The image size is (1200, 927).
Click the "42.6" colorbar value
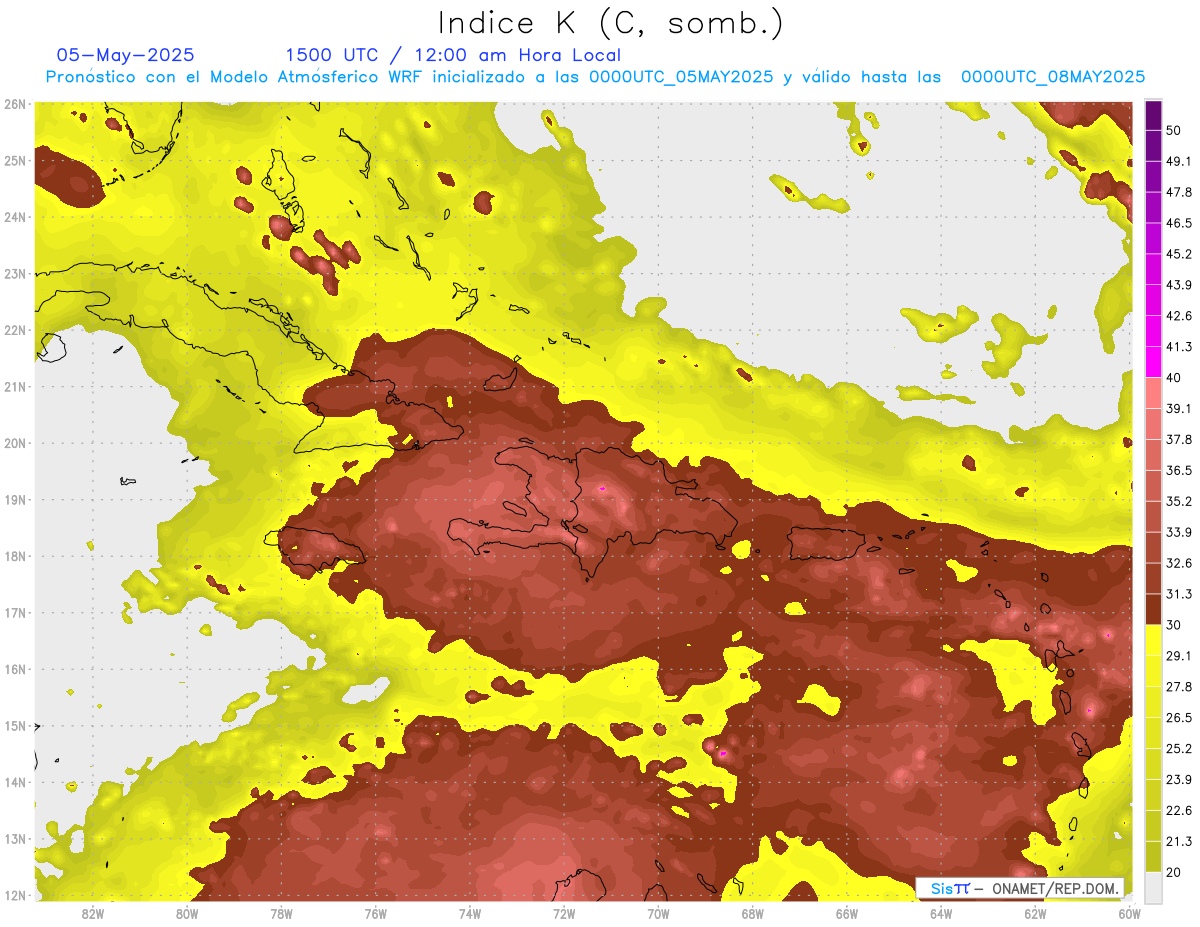click(1177, 316)
